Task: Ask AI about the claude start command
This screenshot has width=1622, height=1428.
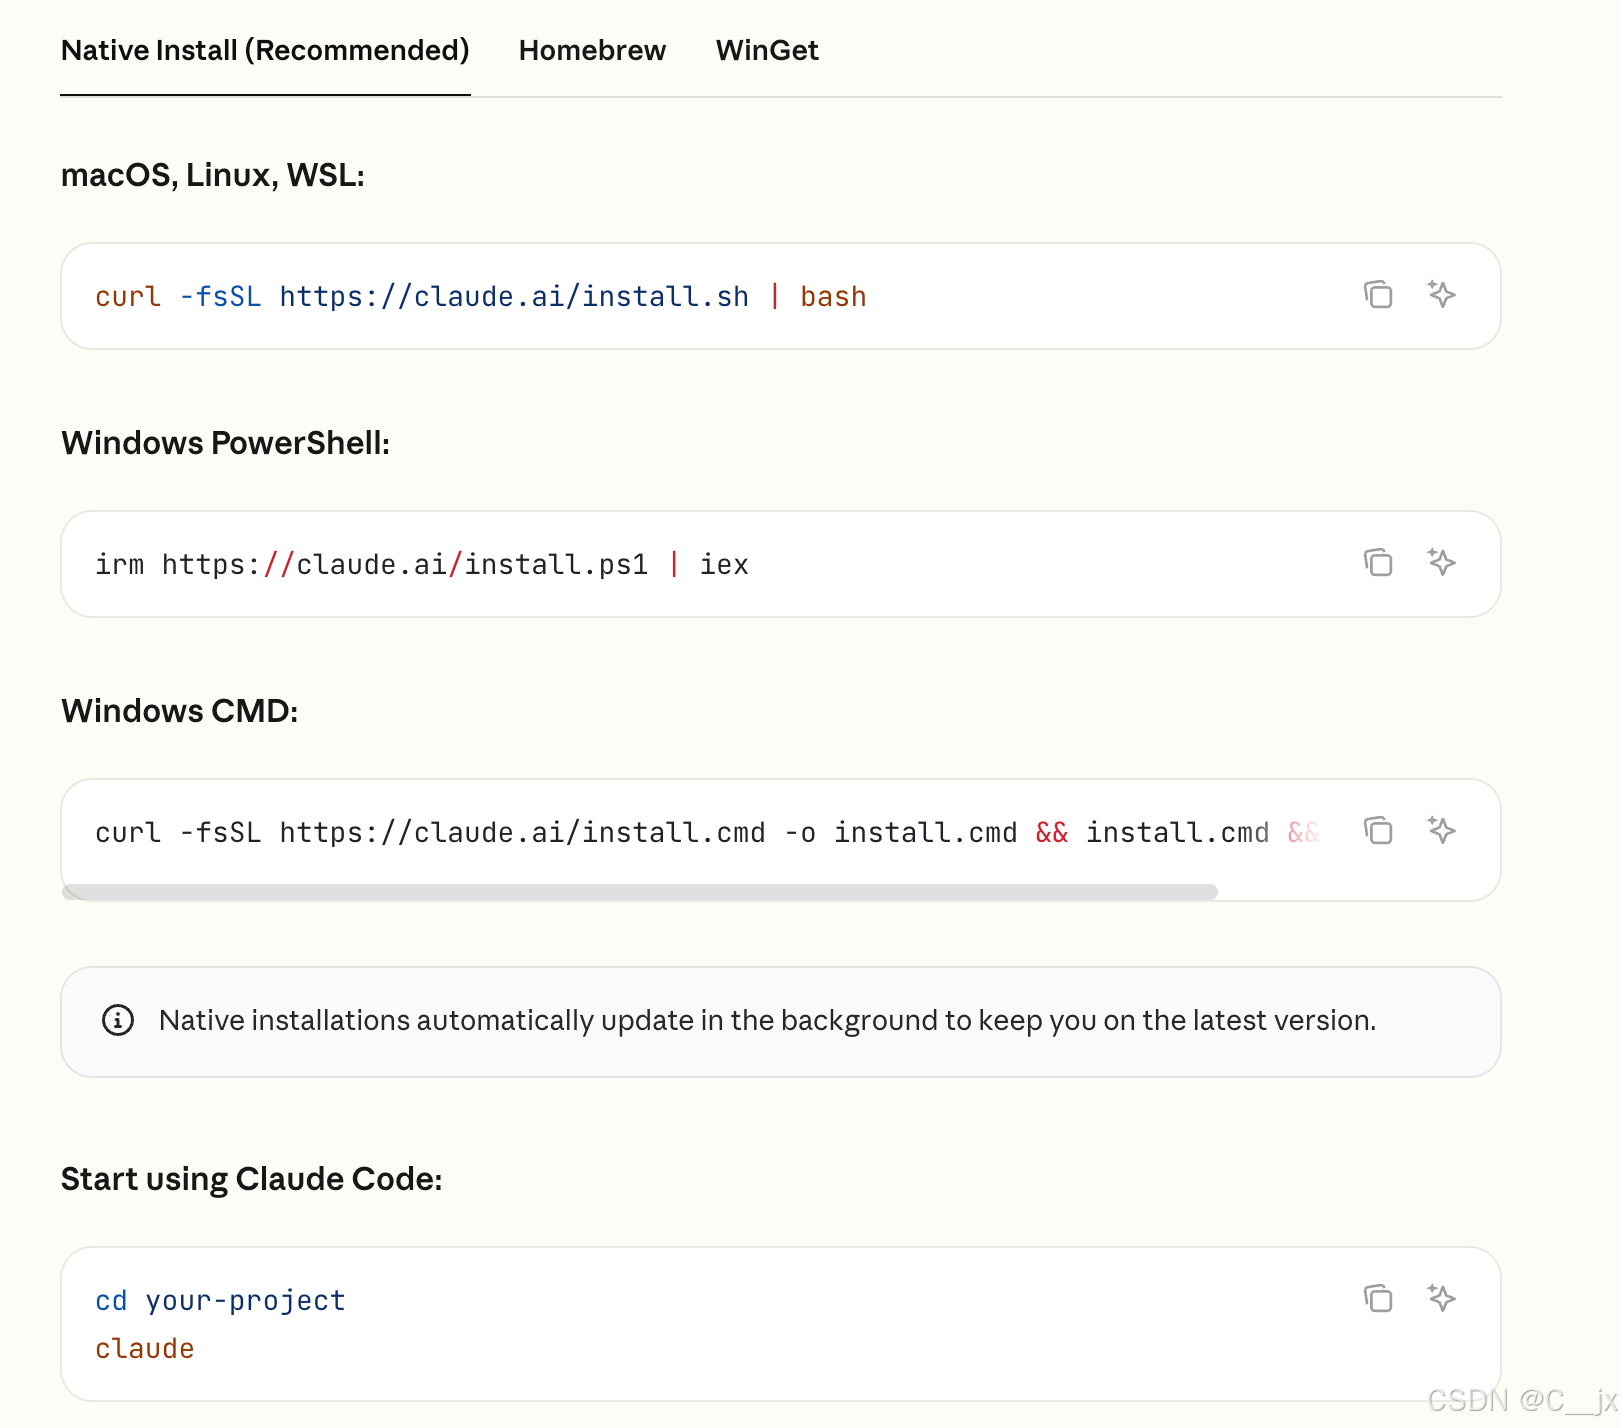Action: click(1441, 1298)
